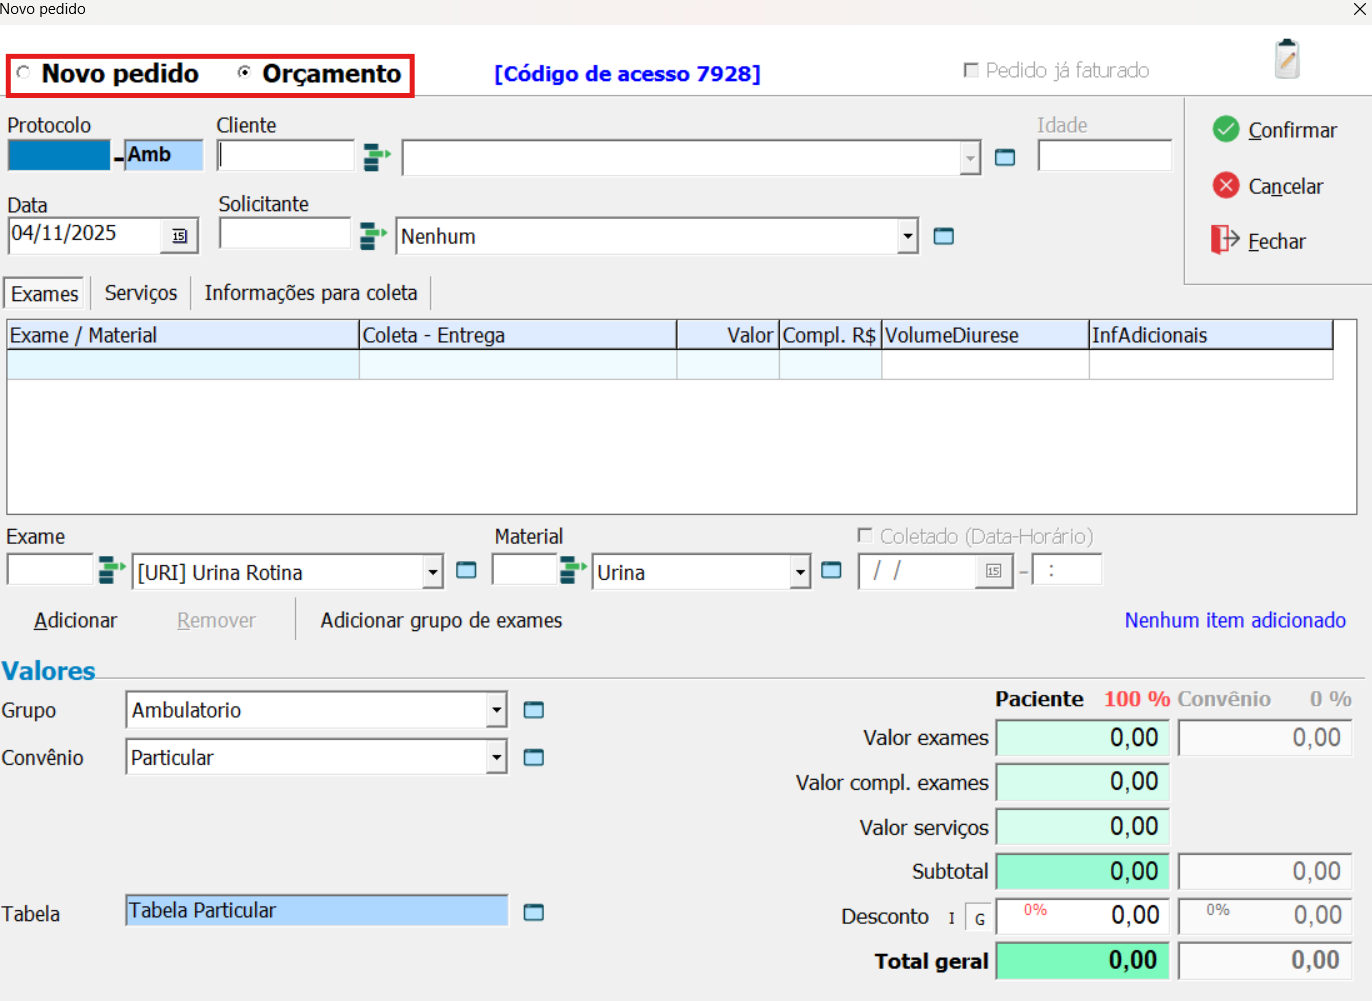Open the Informações para coleta tab
1372x1001 pixels.
pyautogui.click(x=311, y=293)
